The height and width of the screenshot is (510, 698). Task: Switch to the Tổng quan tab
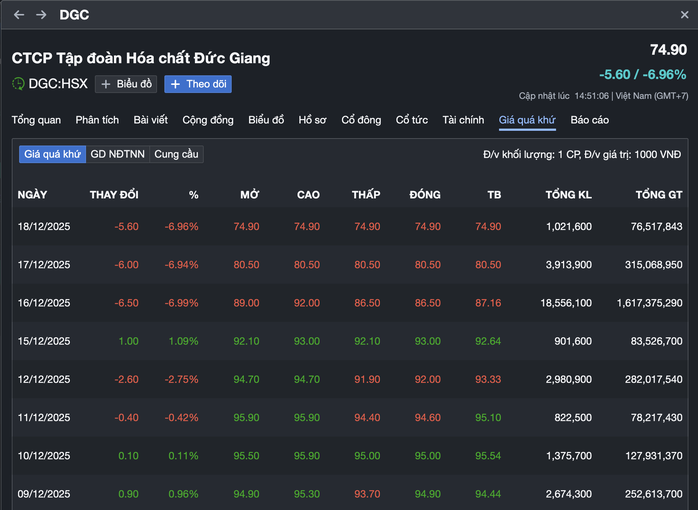coord(36,120)
